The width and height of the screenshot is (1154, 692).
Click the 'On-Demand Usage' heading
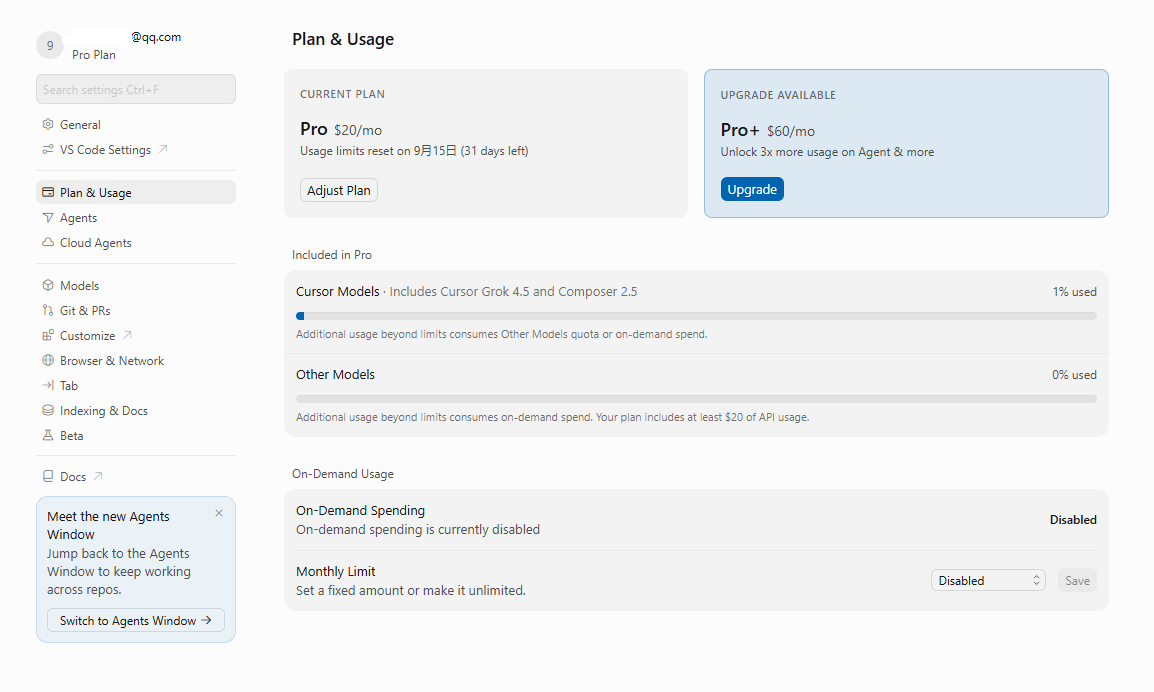tap(343, 474)
